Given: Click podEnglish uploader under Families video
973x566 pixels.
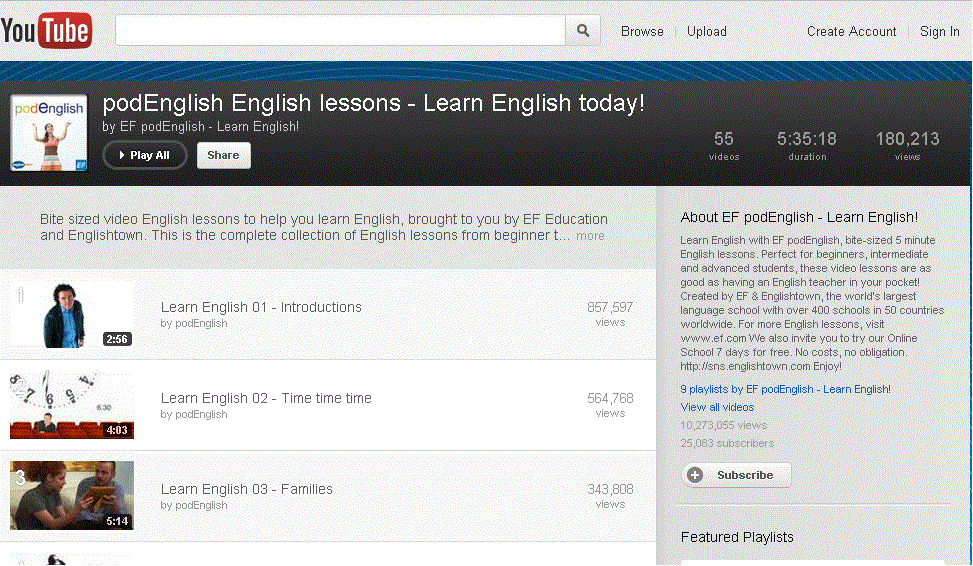Looking at the screenshot, I should (x=201, y=505).
